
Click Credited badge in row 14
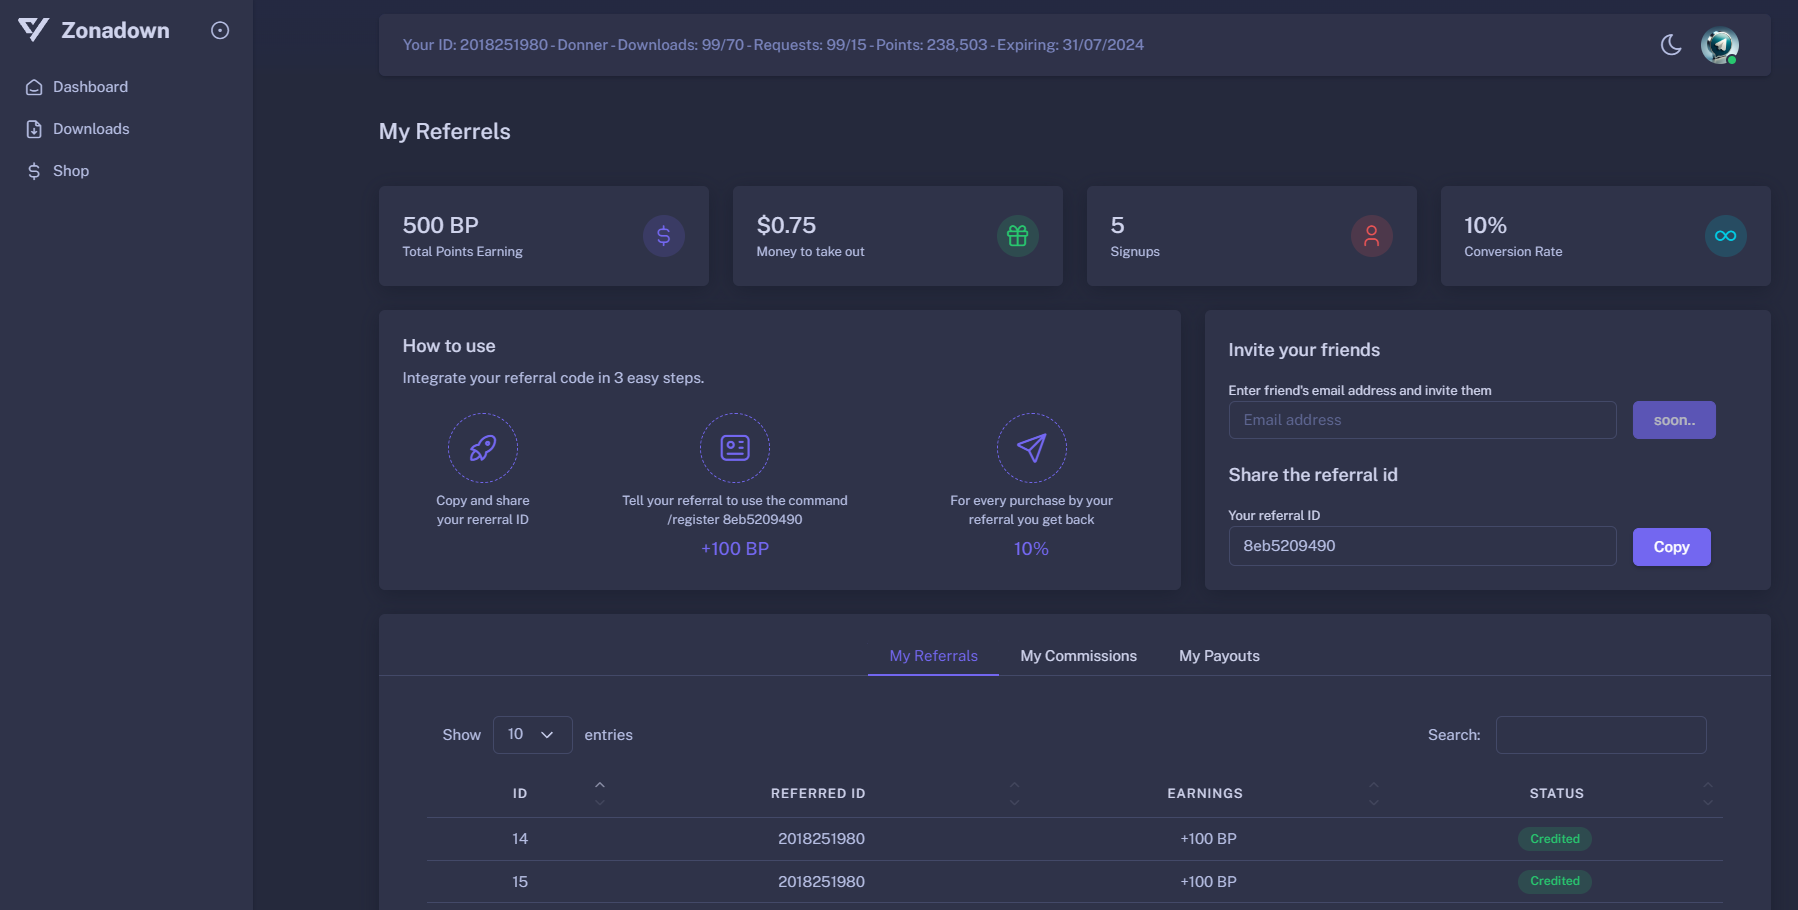[1555, 839]
